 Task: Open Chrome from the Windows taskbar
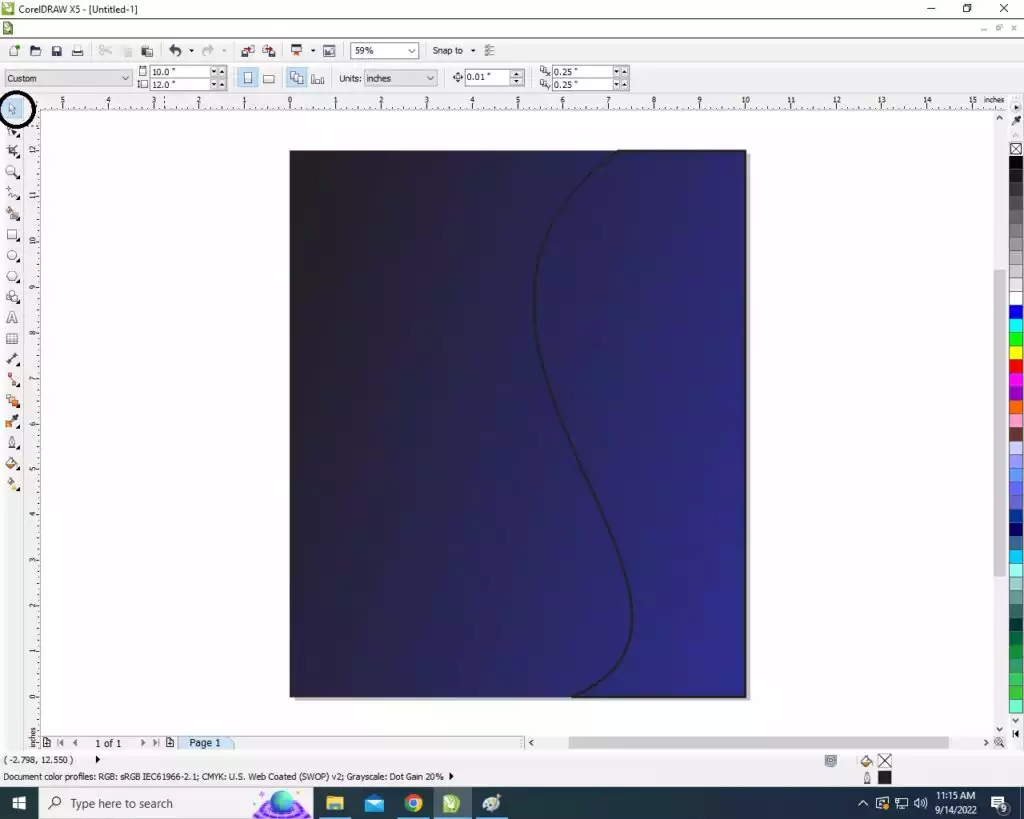(413, 803)
